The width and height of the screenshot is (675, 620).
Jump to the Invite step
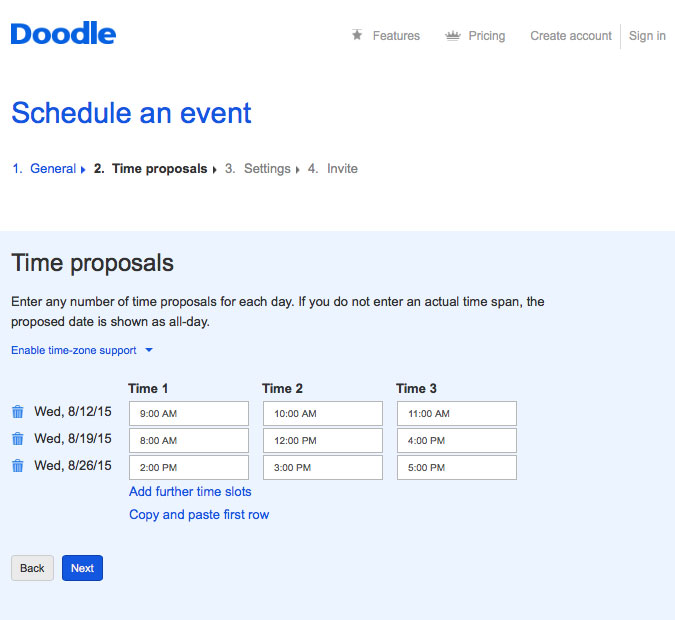tap(341, 169)
